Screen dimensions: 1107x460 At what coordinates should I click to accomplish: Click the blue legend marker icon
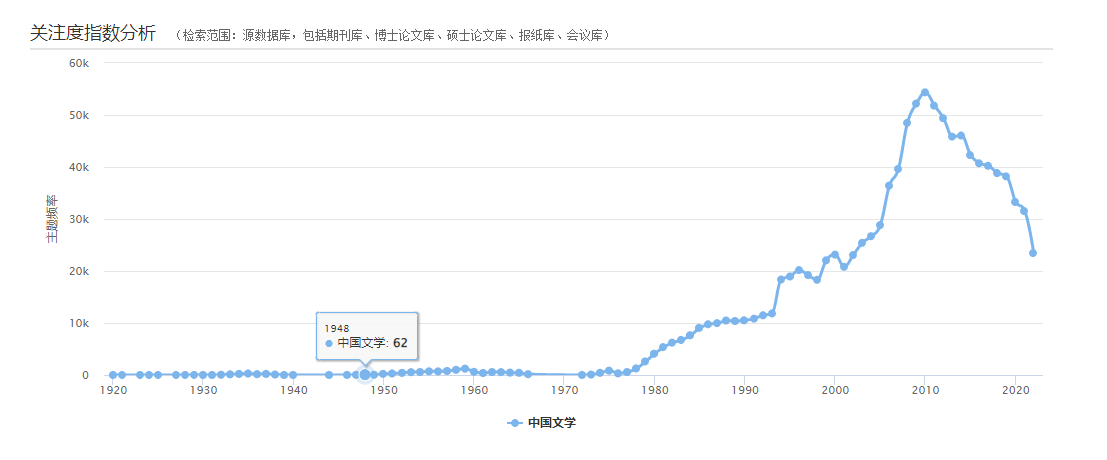pos(515,423)
